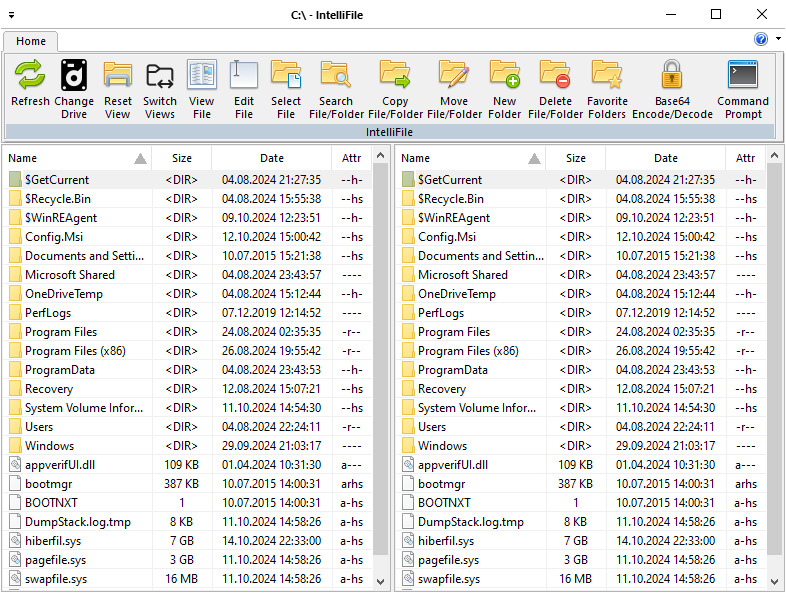Select $GetCurrent folder icon in left pane
Screen dimensions: 786x593
(x=15, y=179)
